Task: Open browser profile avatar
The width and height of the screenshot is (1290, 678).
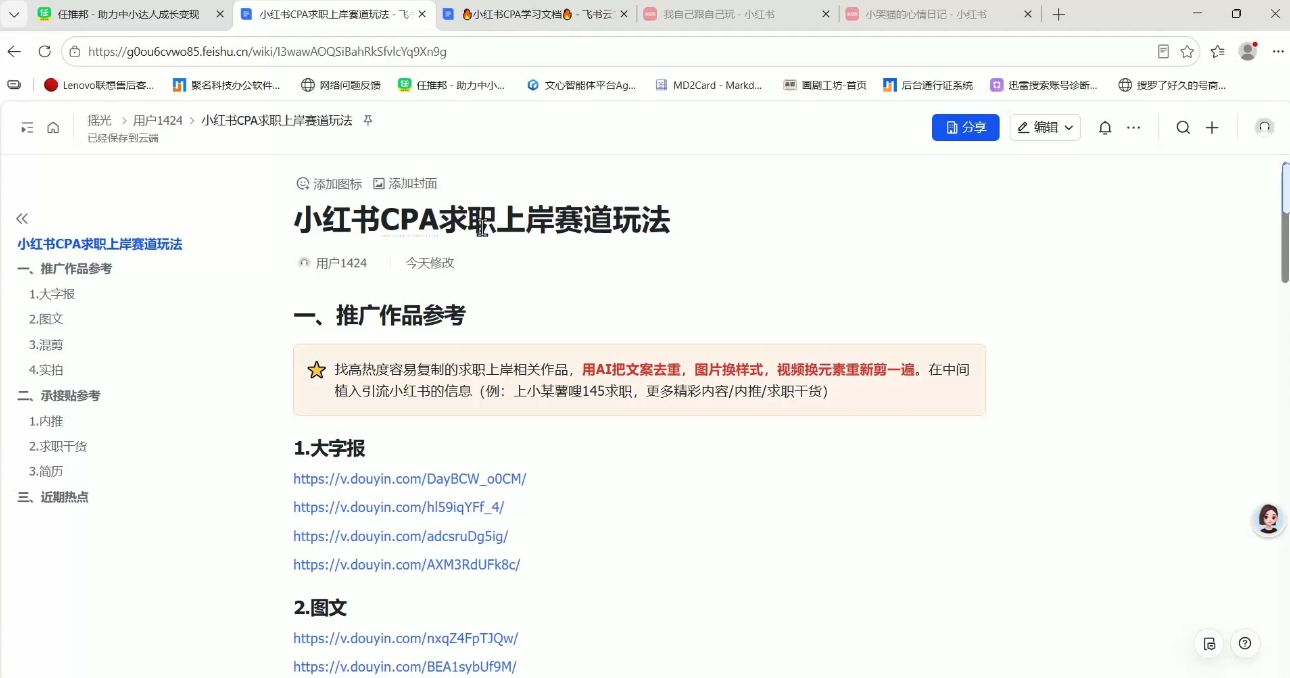Action: [x=1247, y=51]
